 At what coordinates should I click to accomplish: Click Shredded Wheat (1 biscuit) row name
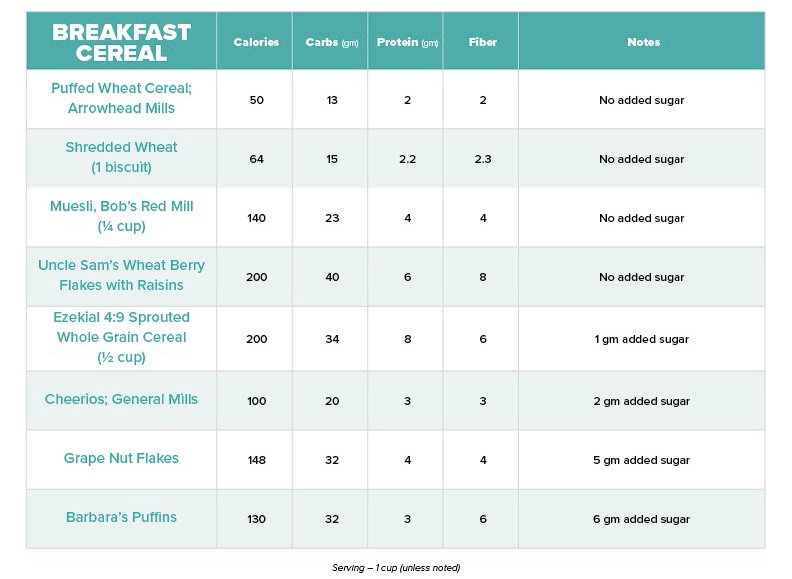point(121,157)
